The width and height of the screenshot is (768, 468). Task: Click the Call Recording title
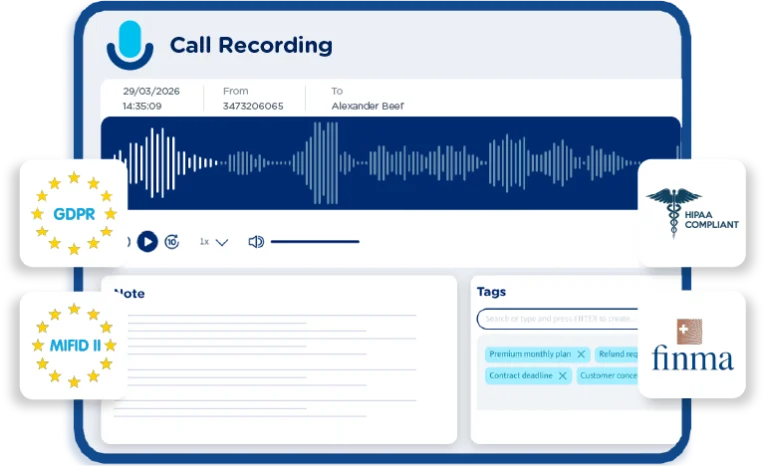[251, 45]
